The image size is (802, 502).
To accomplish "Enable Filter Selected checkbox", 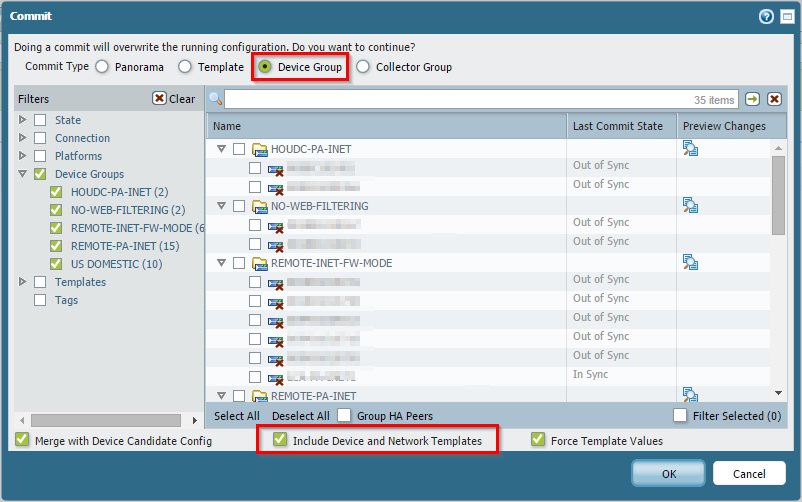I will (680, 415).
